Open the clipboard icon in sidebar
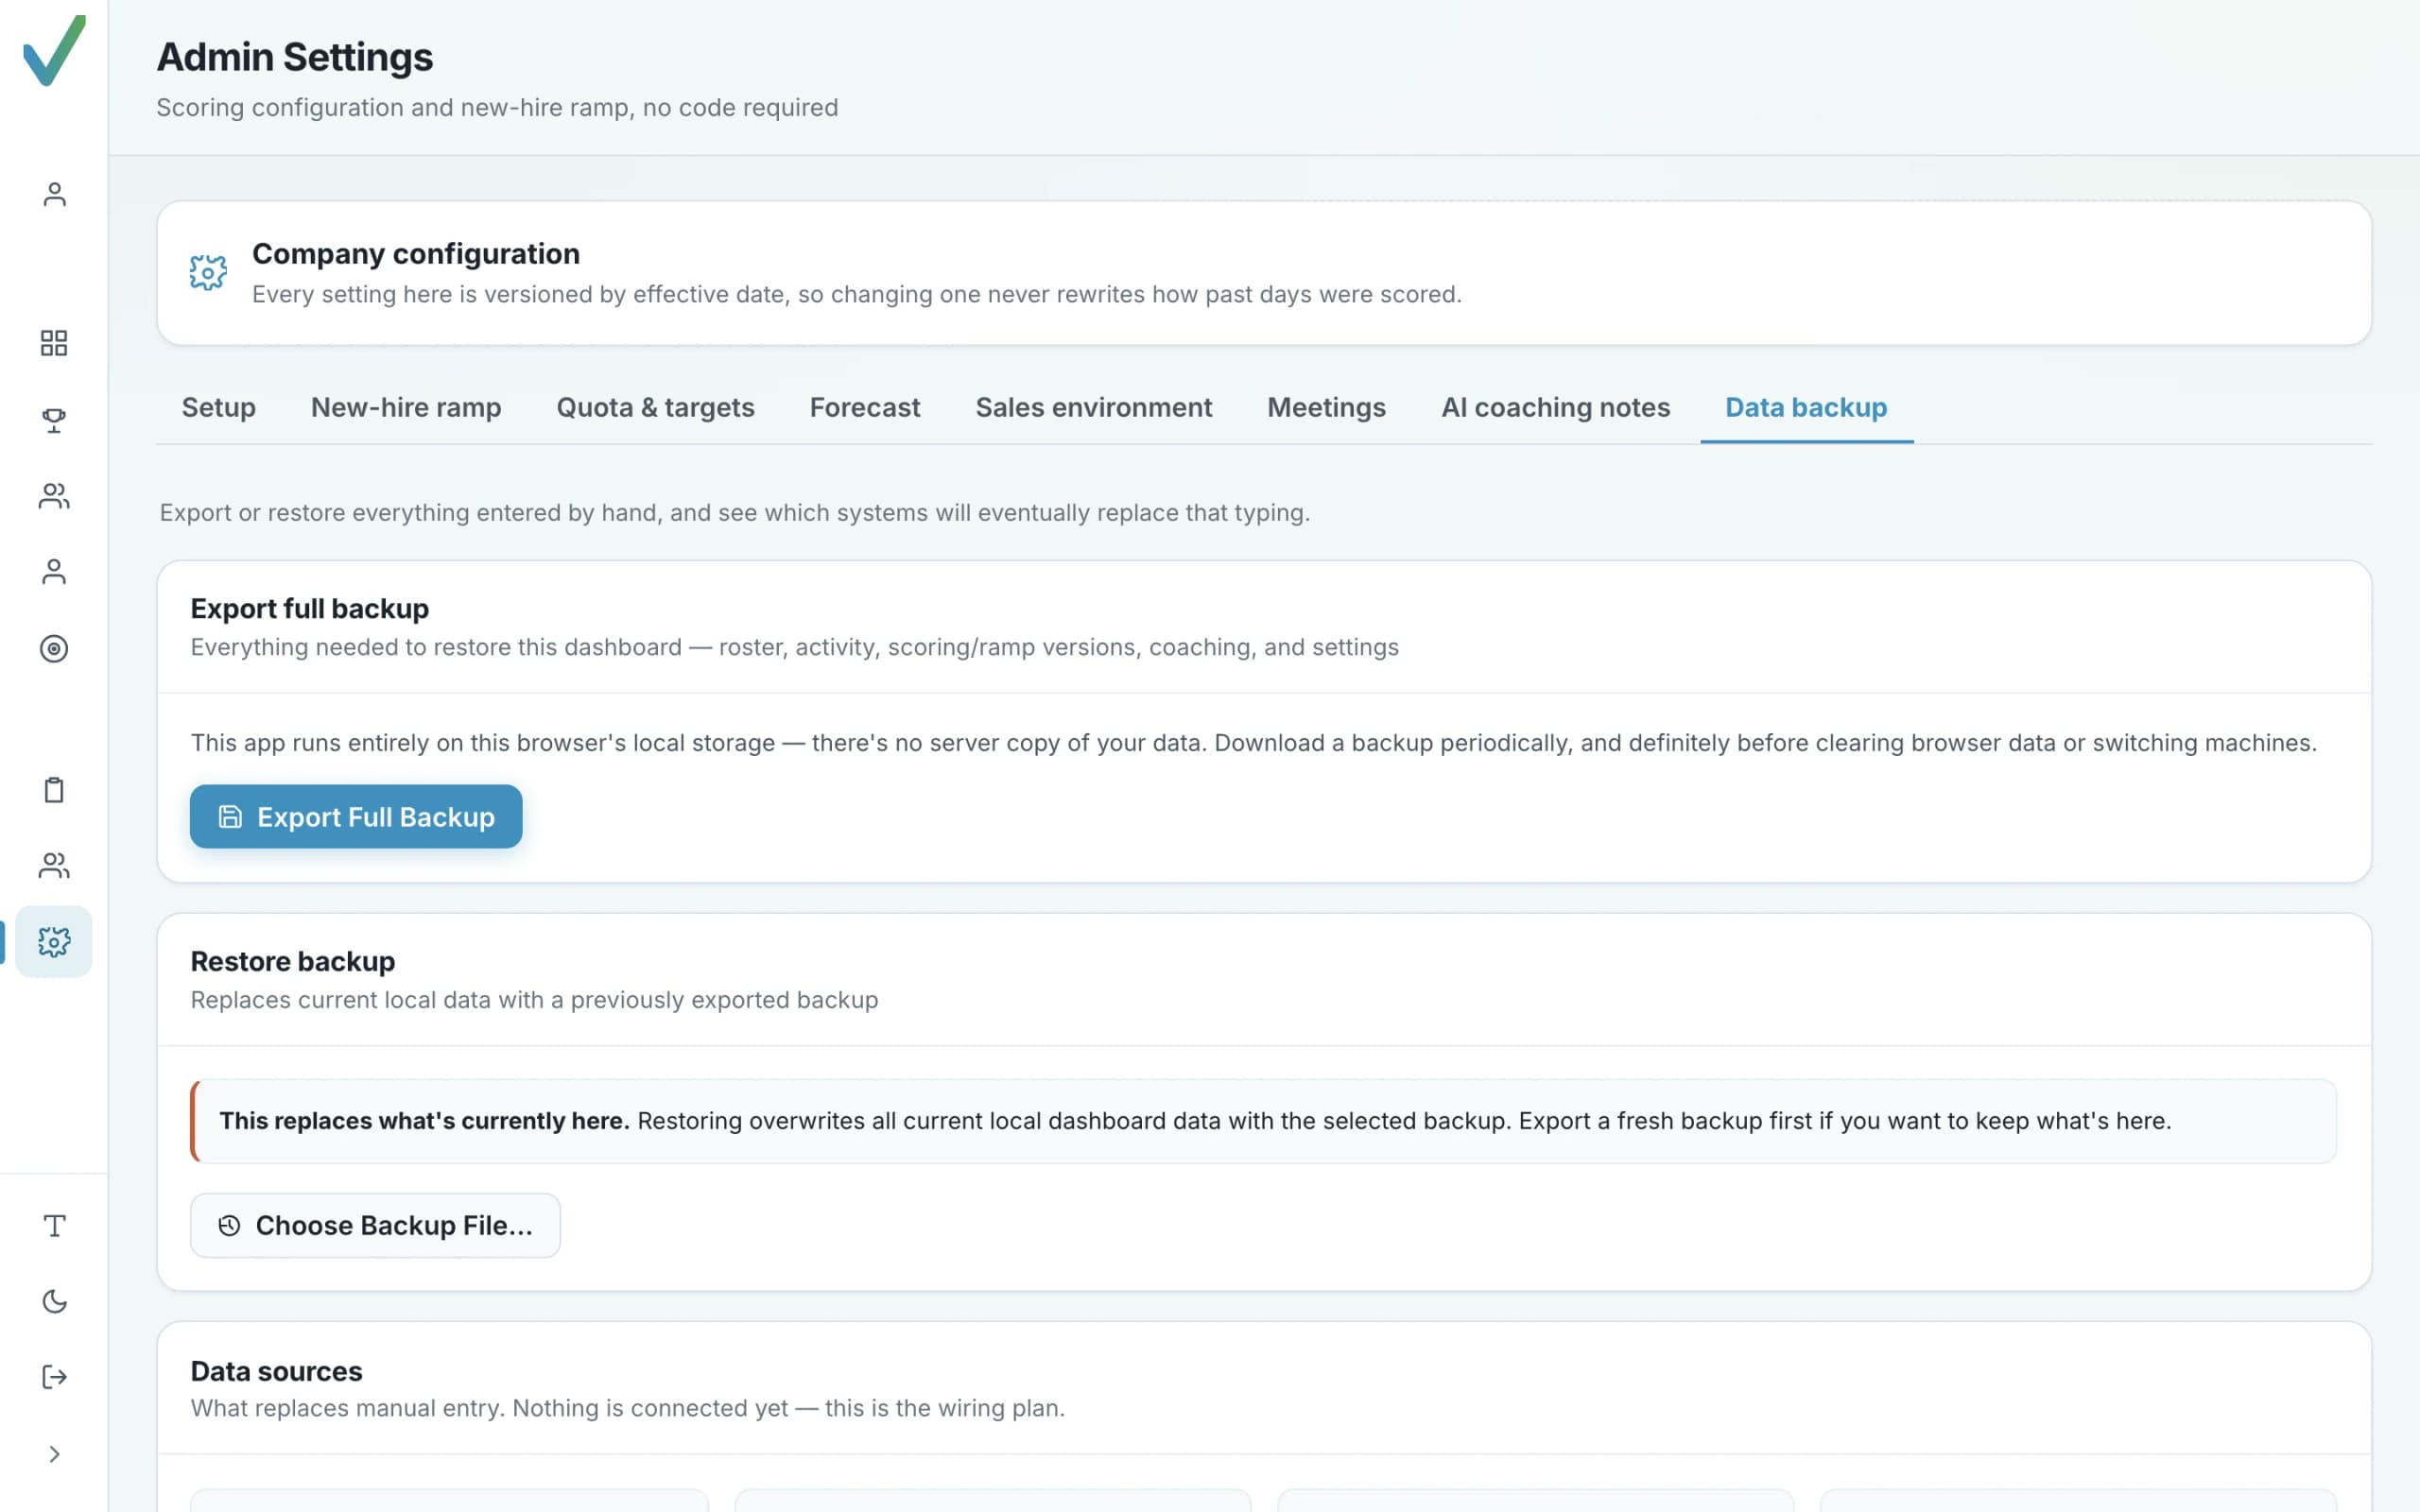The width and height of the screenshot is (2420, 1512). click(54, 790)
